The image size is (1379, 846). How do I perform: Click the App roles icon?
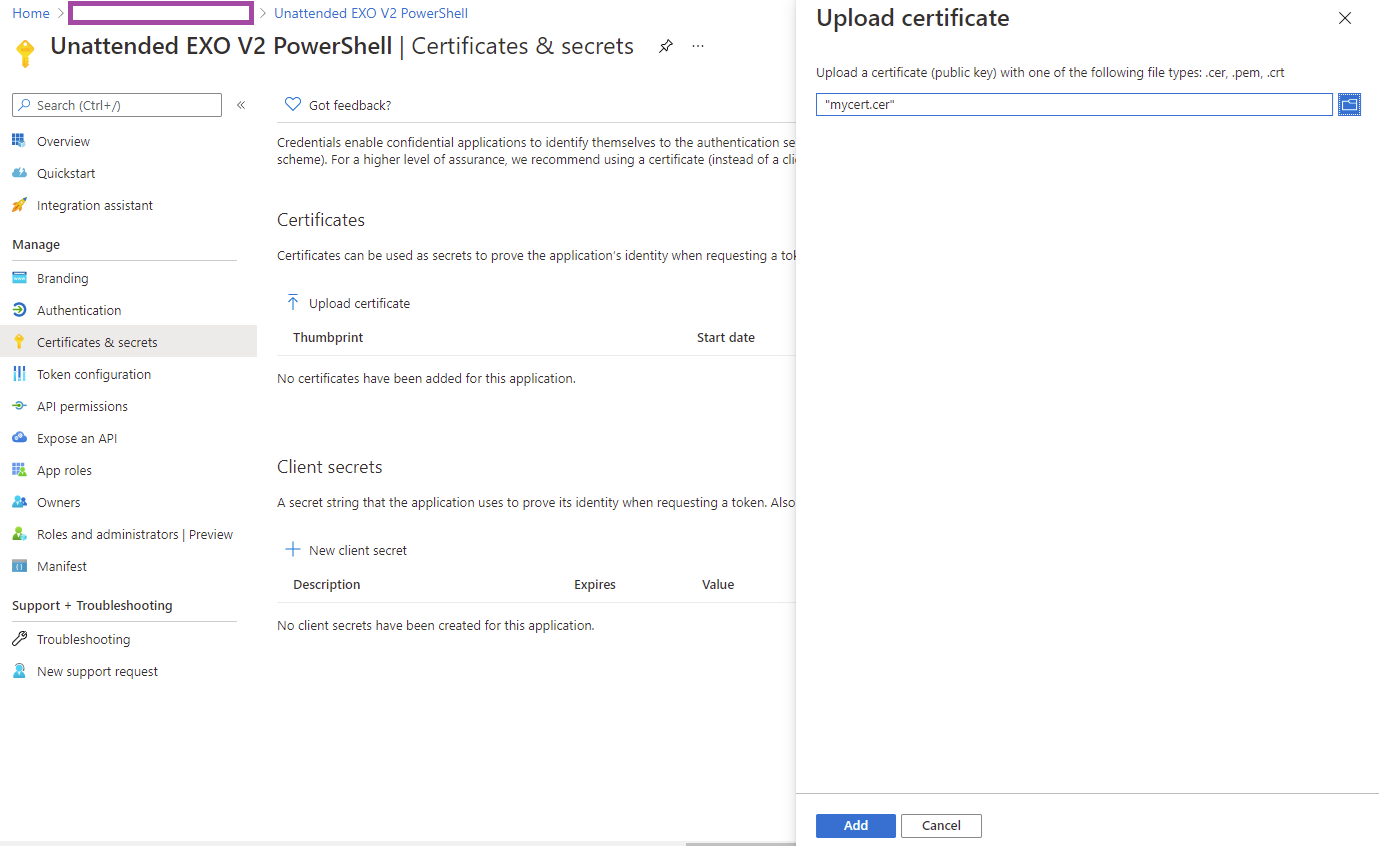(19, 470)
